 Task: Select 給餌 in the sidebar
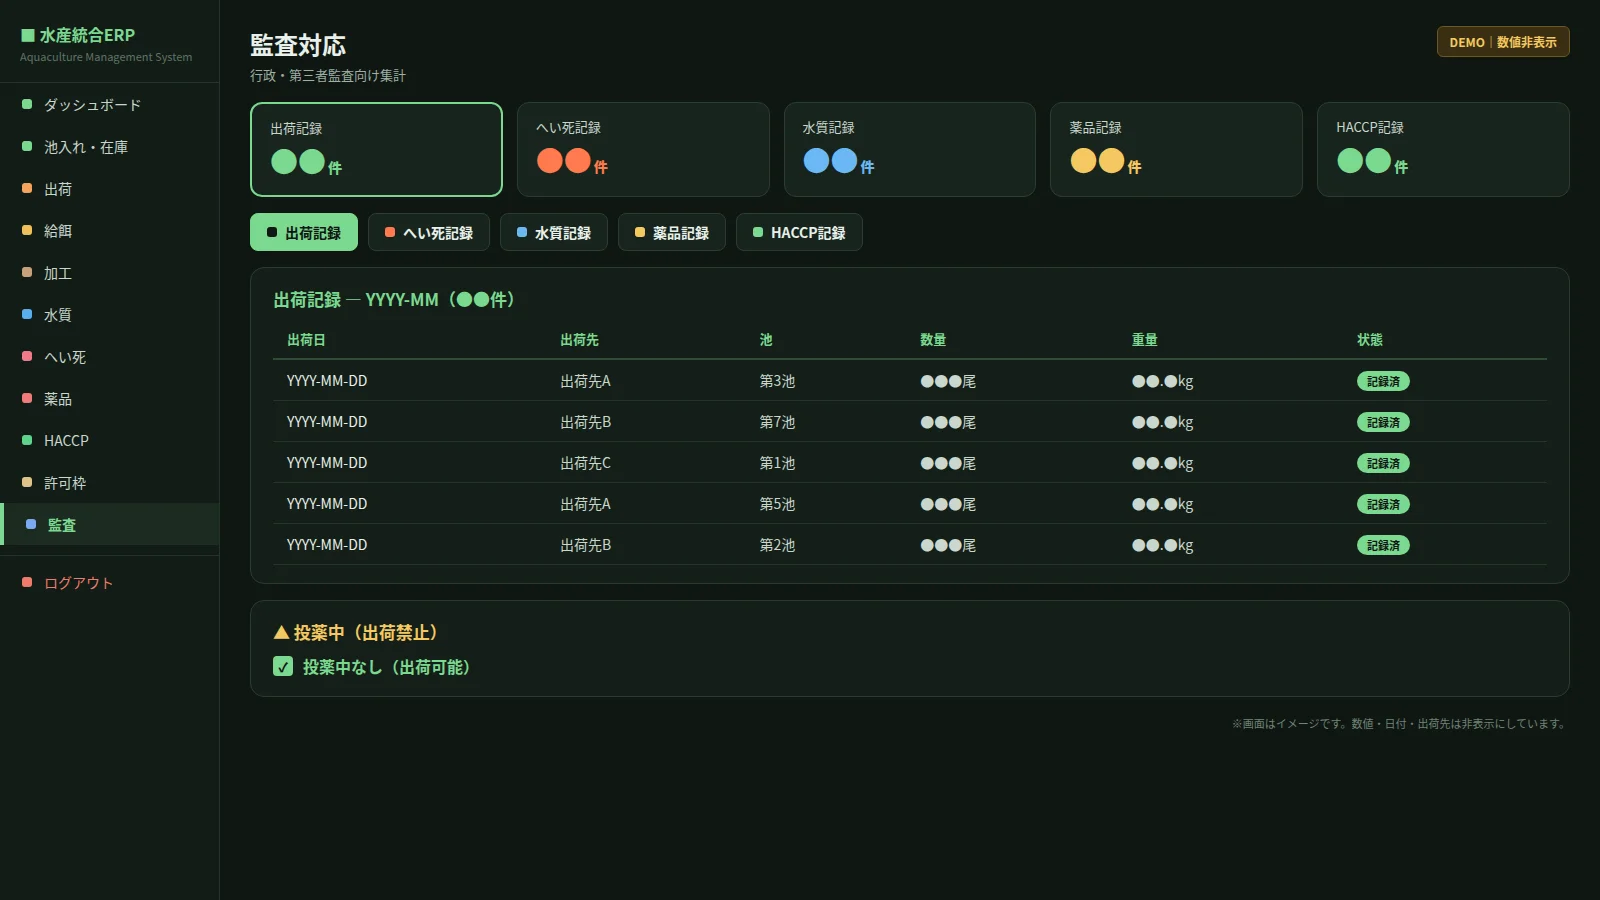[x=109, y=231]
